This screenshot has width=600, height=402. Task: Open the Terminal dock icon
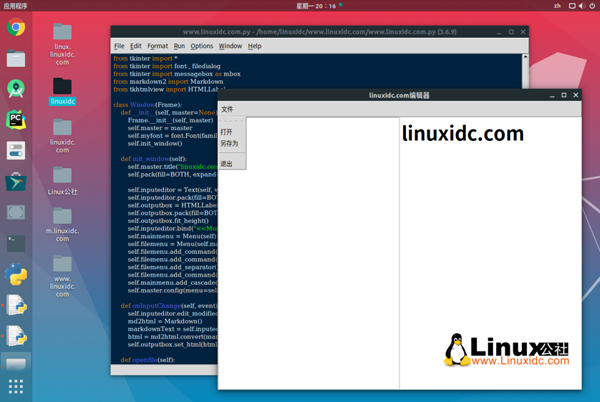pyautogui.click(x=16, y=243)
